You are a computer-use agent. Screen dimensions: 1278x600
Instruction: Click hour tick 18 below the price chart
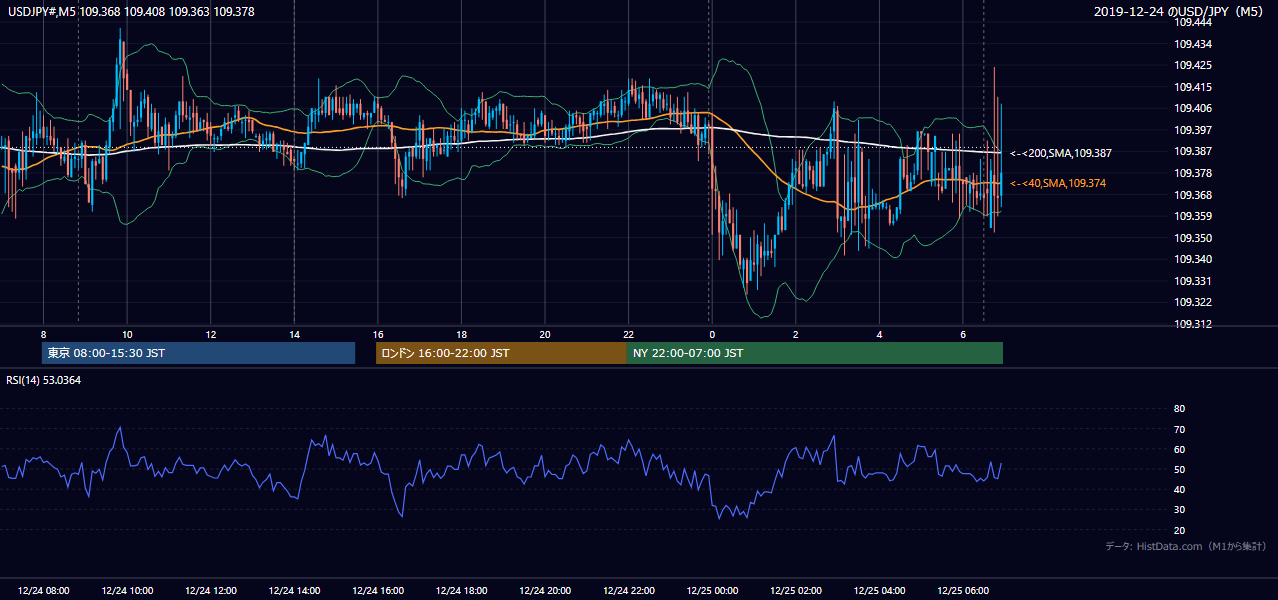(x=461, y=334)
